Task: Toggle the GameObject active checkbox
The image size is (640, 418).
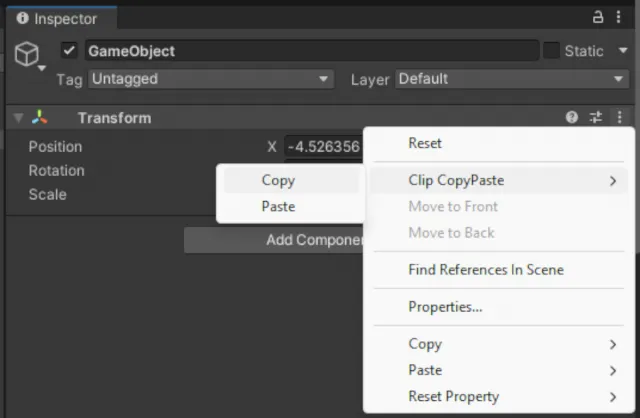Action: coord(69,51)
